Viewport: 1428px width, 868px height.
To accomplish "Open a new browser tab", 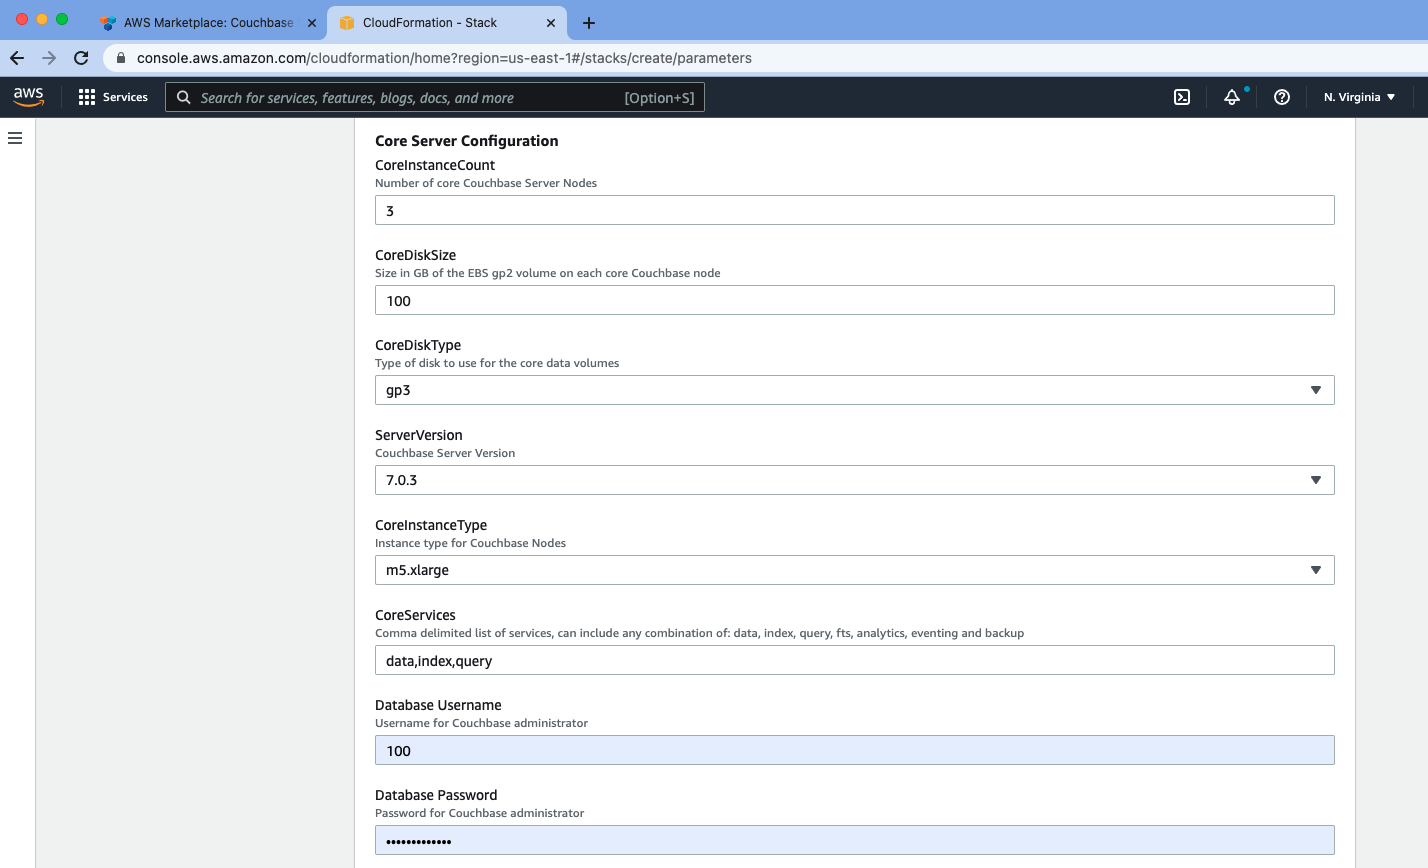I will [x=588, y=21].
